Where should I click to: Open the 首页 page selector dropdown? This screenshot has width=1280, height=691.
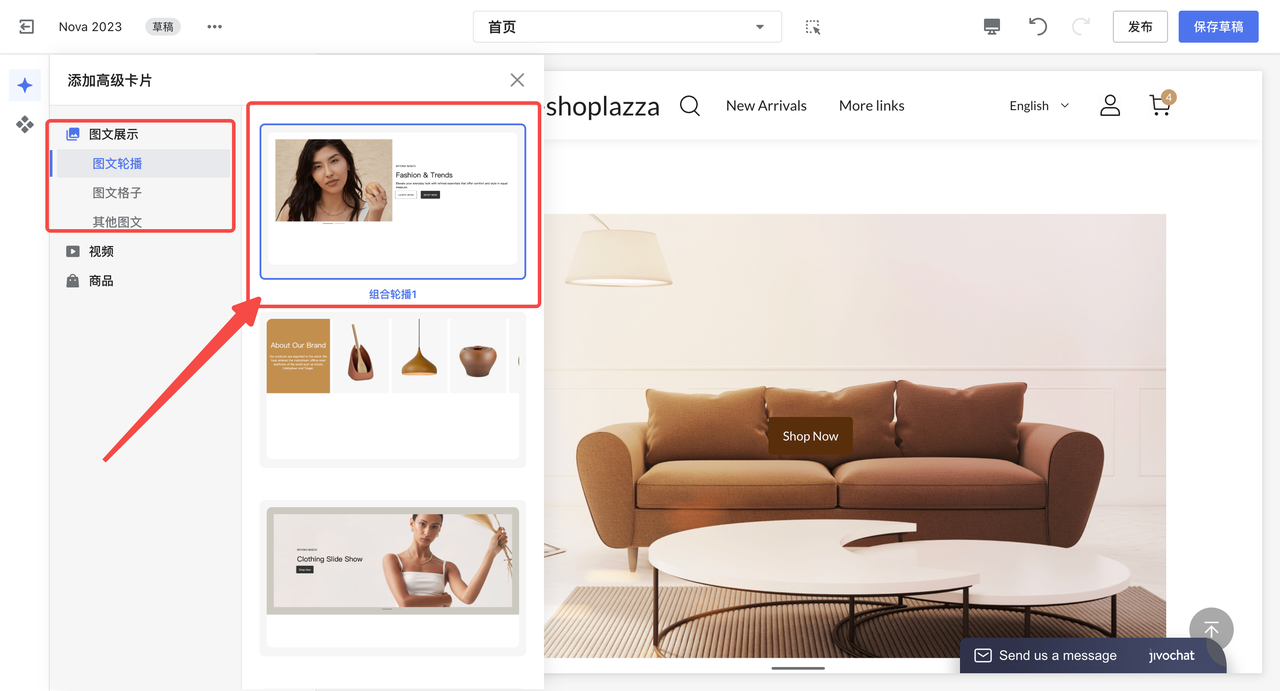(627, 27)
